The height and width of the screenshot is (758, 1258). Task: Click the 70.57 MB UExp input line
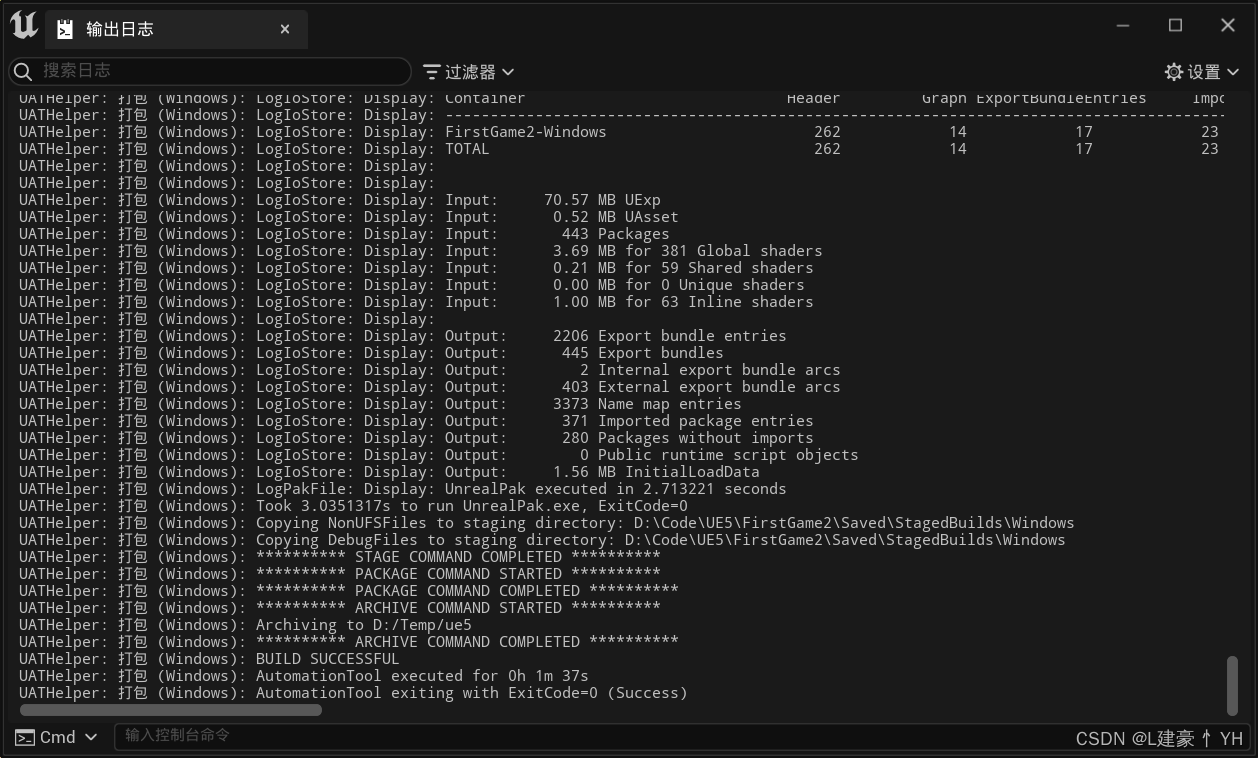[340, 200]
